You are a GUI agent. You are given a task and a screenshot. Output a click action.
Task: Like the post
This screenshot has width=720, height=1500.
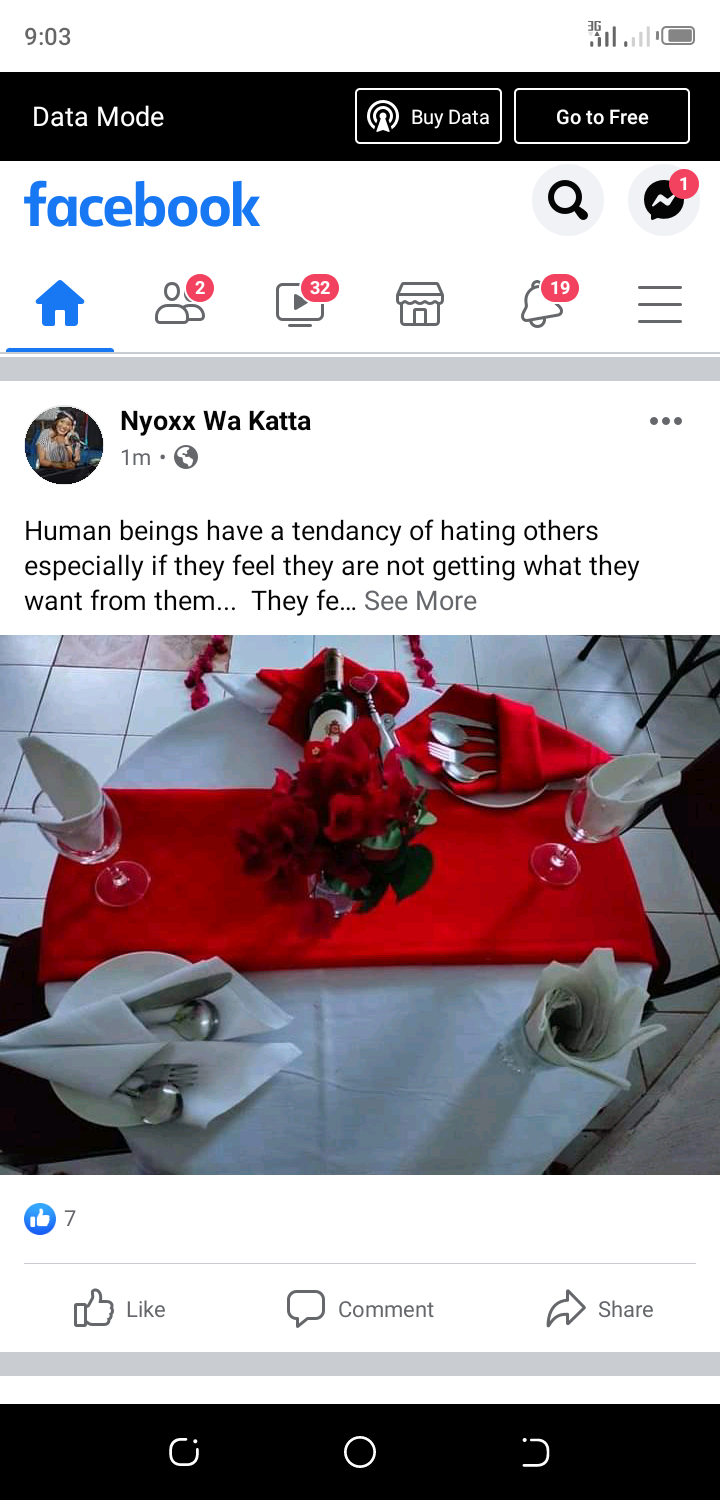point(120,1309)
